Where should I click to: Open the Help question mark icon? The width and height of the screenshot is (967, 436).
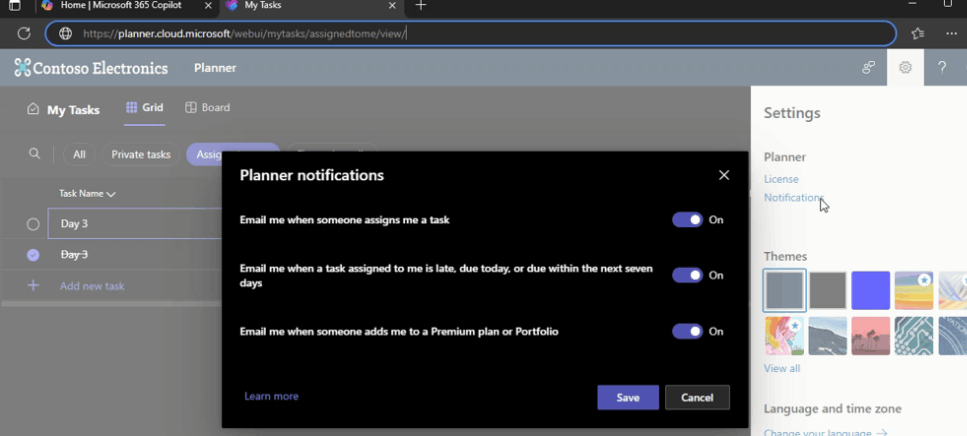(x=942, y=67)
